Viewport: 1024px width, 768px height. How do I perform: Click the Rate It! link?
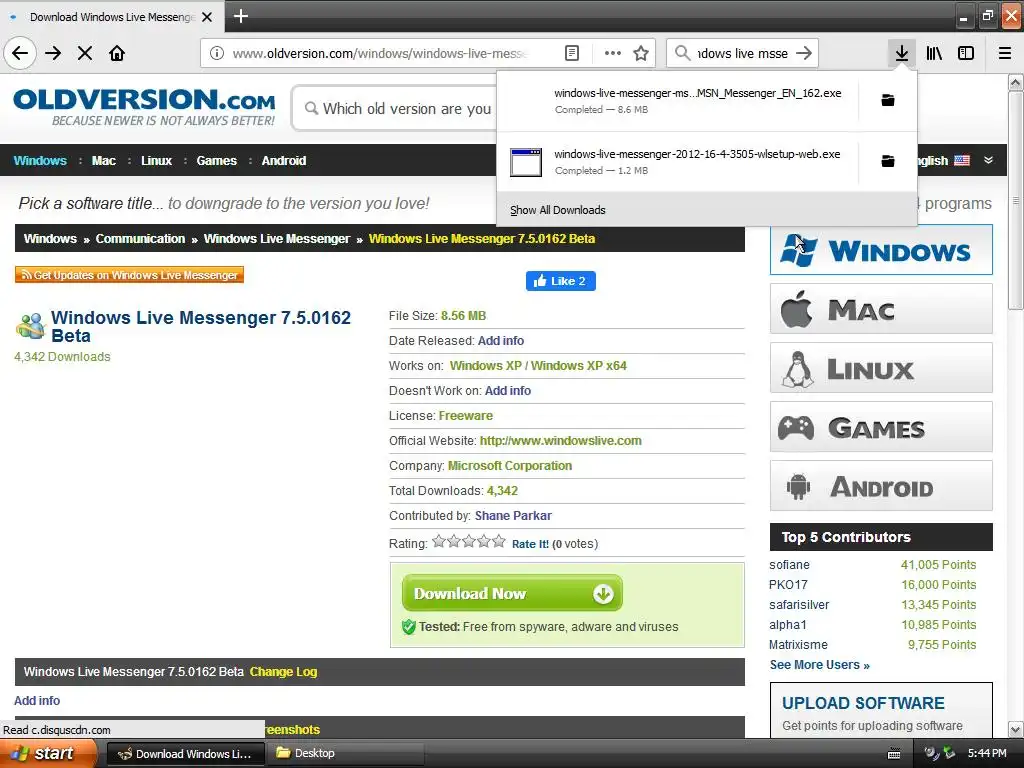click(x=530, y=544)
